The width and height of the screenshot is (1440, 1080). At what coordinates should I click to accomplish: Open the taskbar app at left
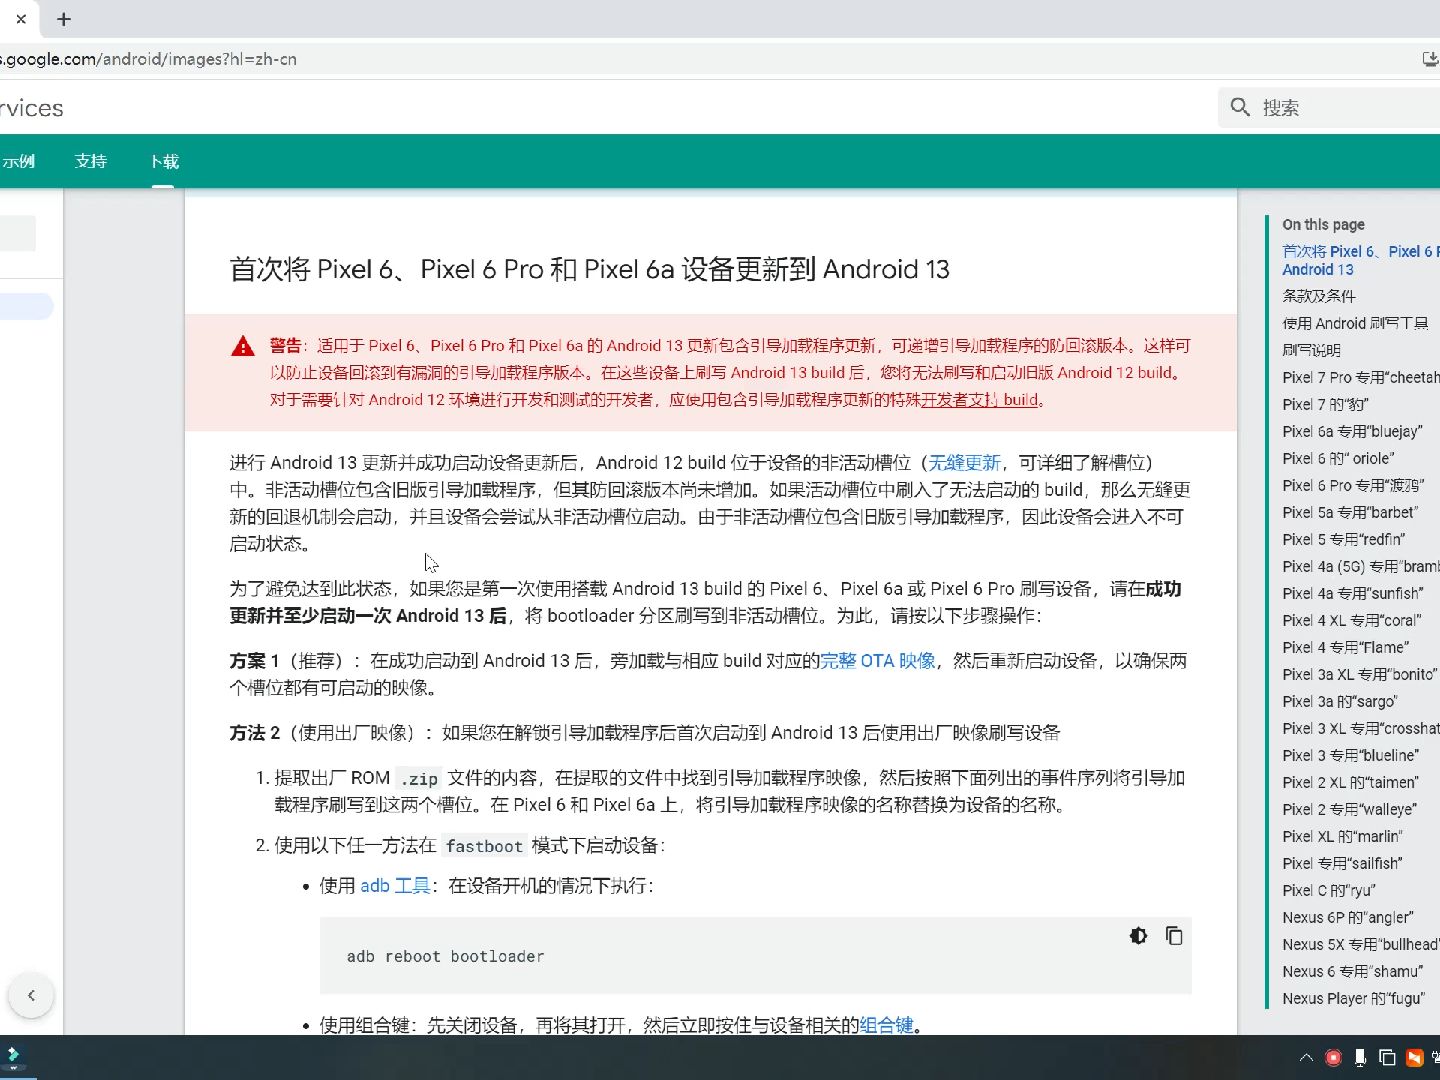pyautogui.click(x=14, y=1057)
